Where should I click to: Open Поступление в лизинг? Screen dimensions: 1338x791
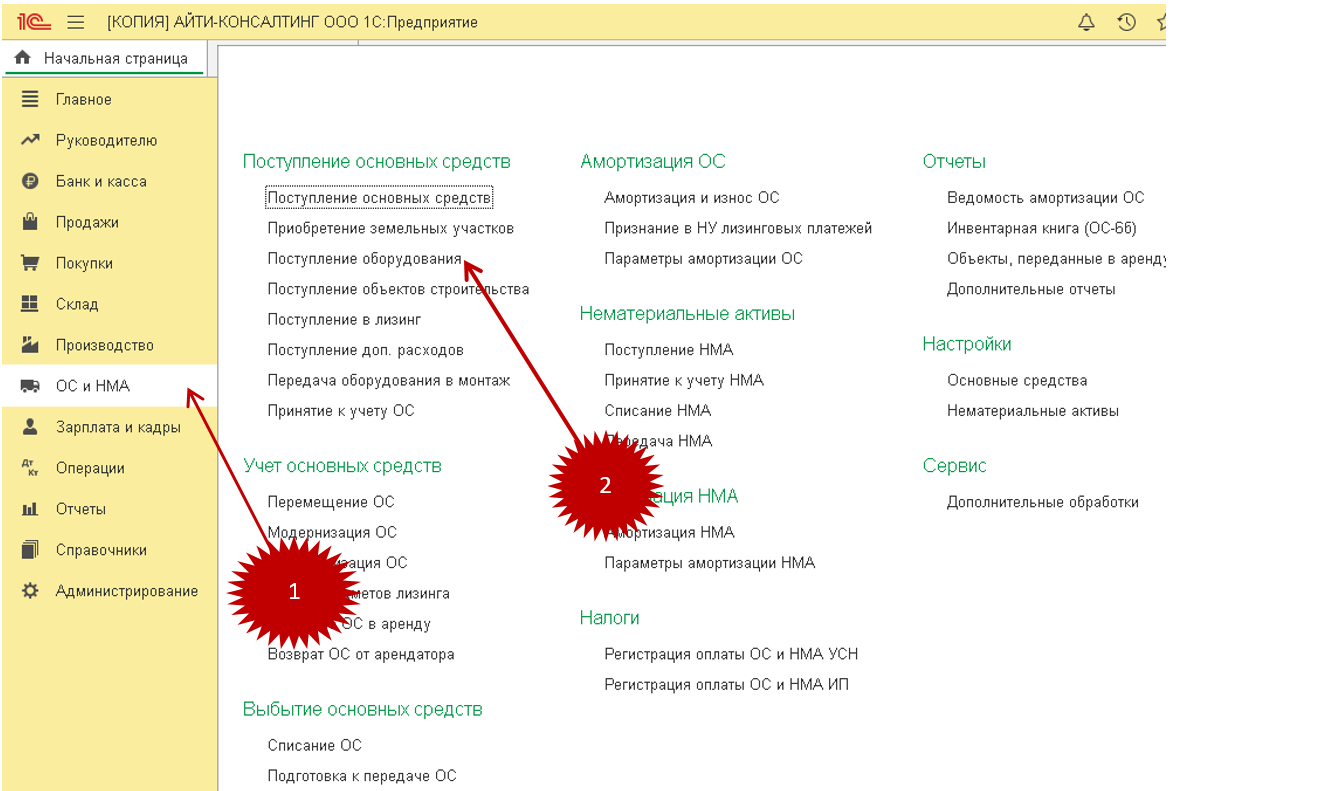pyautogui.click(x=344, y=320)
